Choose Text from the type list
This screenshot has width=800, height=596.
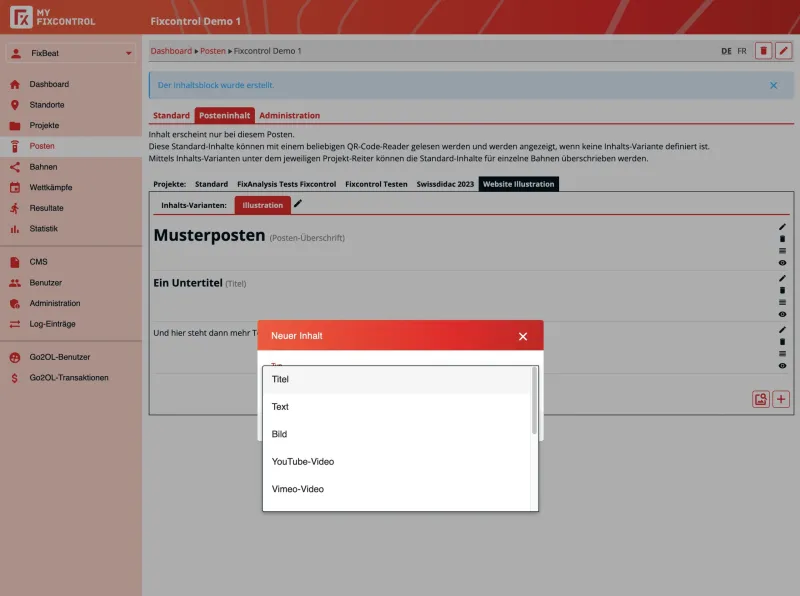click(396, 407)
